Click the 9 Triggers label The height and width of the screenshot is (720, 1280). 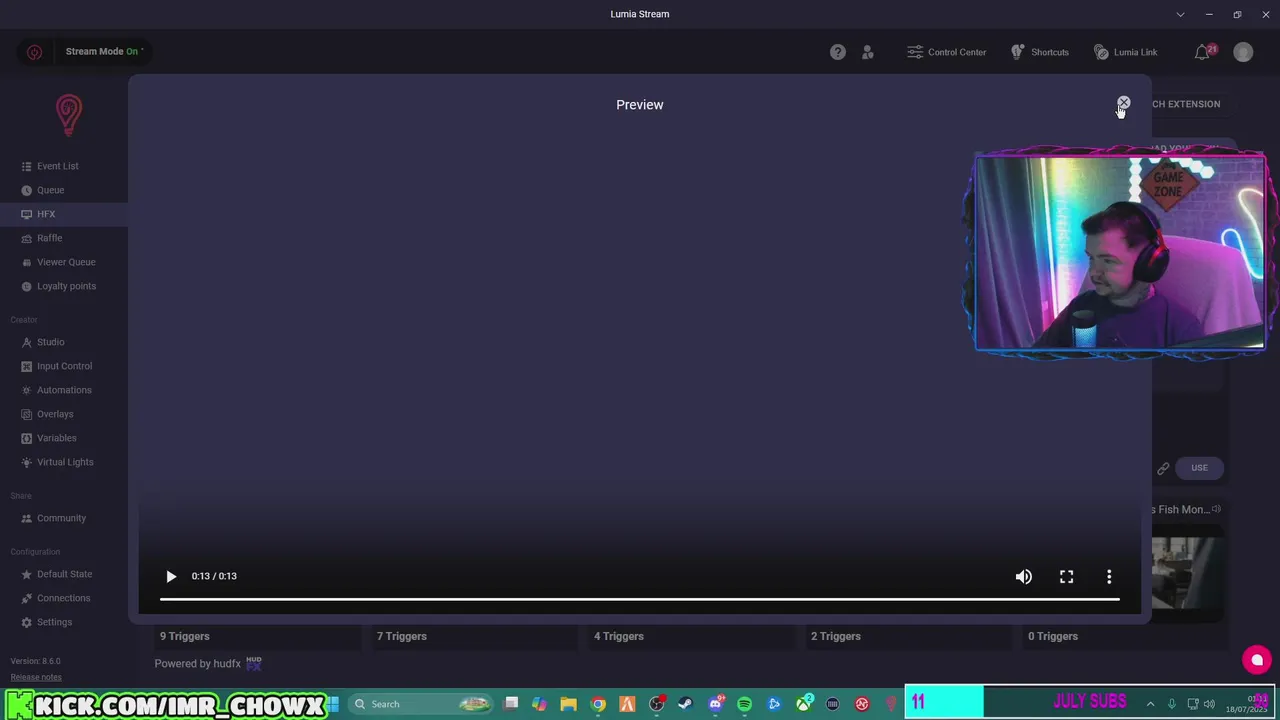pyautogui.click(x=185, y=636)
